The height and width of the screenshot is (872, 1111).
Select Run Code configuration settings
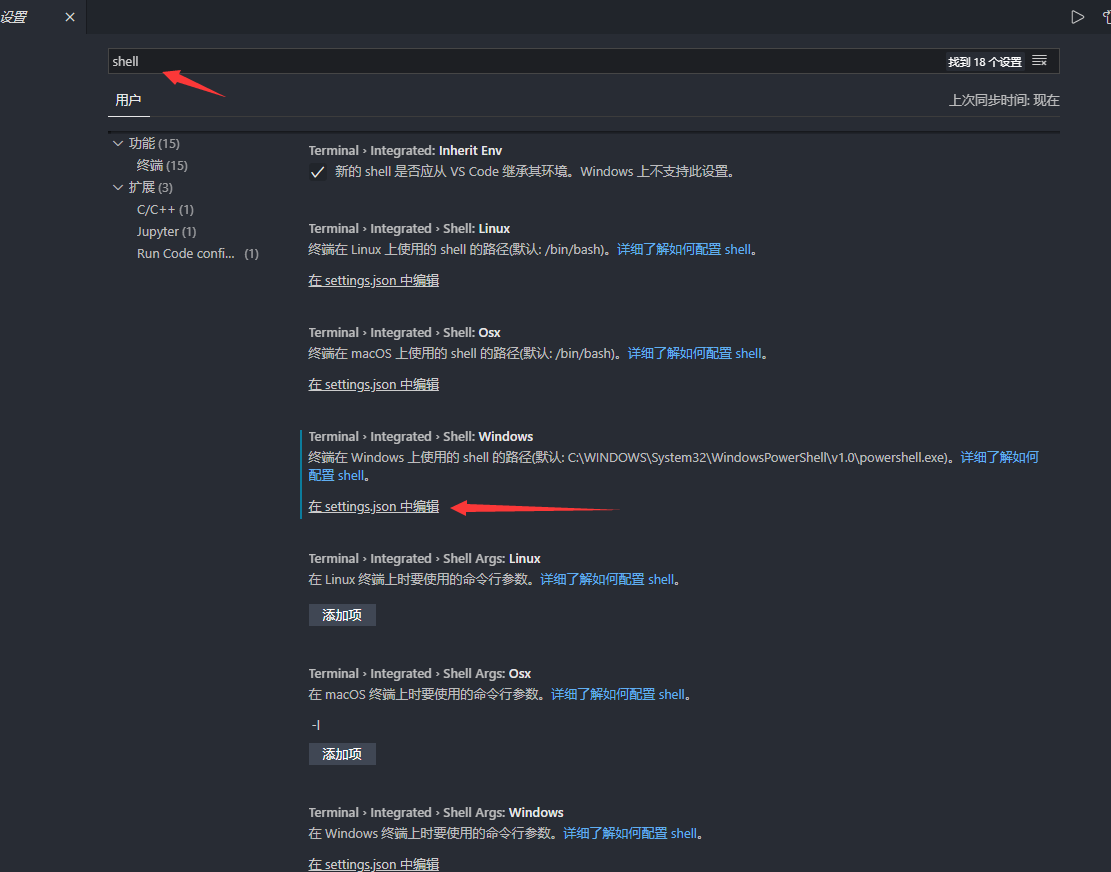[186, 253]
